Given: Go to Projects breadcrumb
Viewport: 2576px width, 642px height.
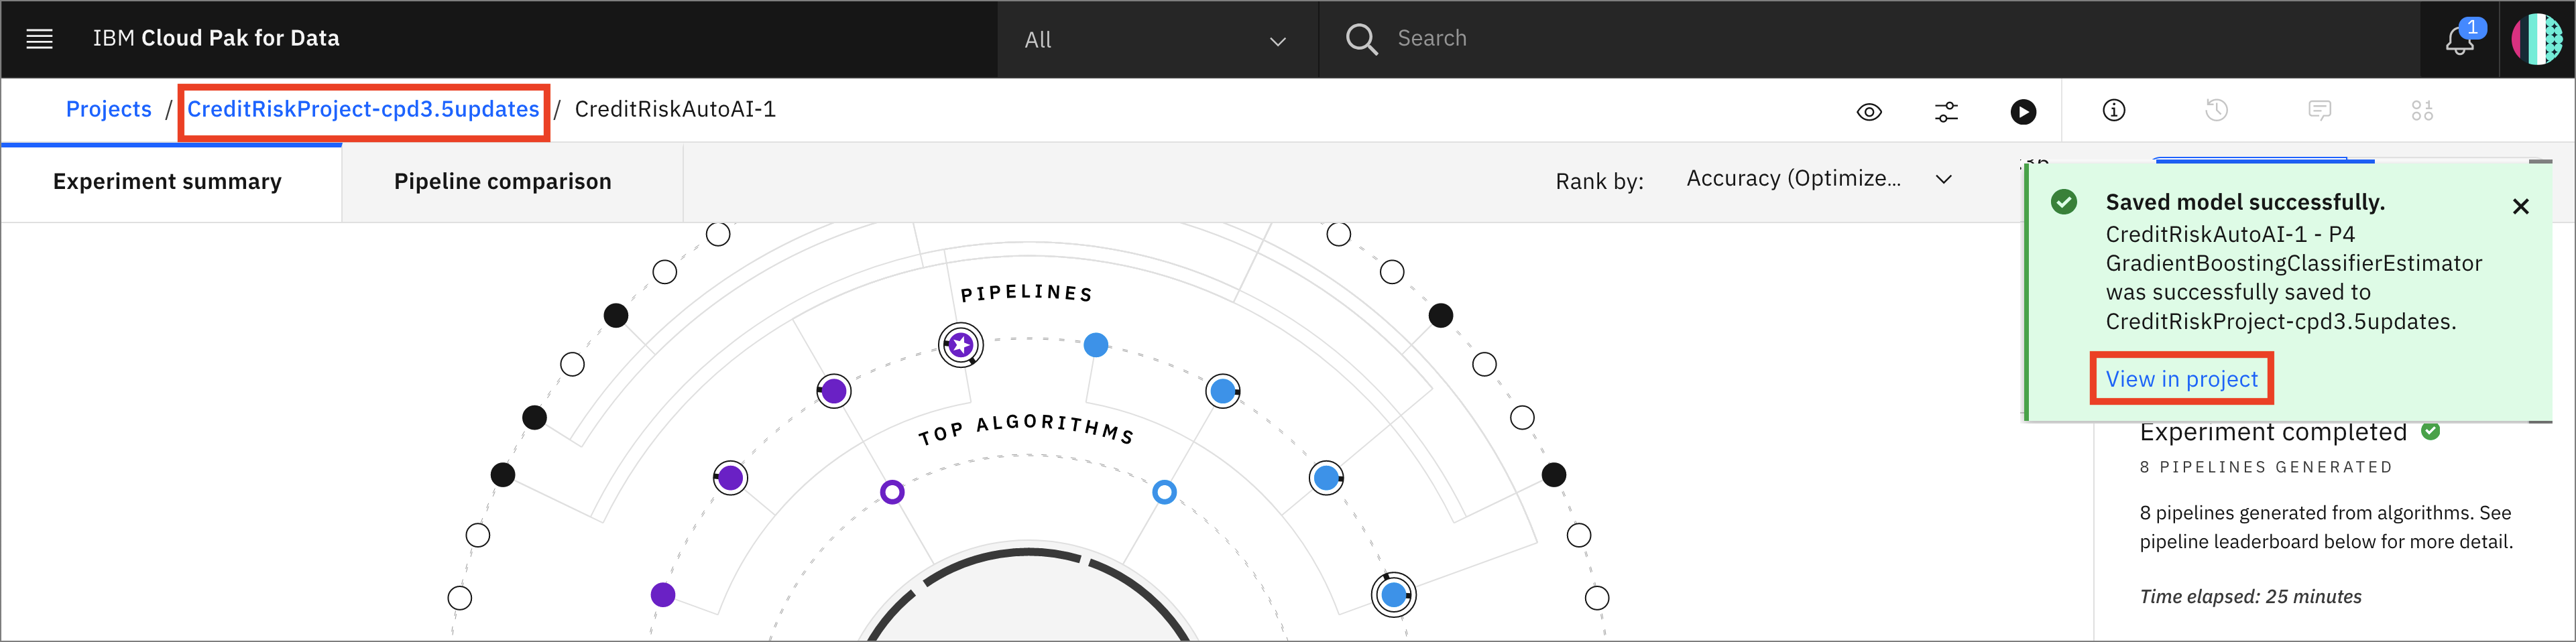Looking at the screenshot, I should coord(109,109).
